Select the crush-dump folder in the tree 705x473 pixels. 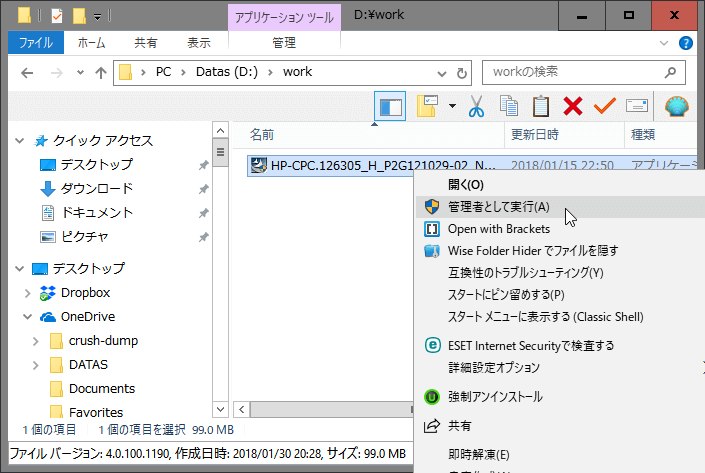103,340
